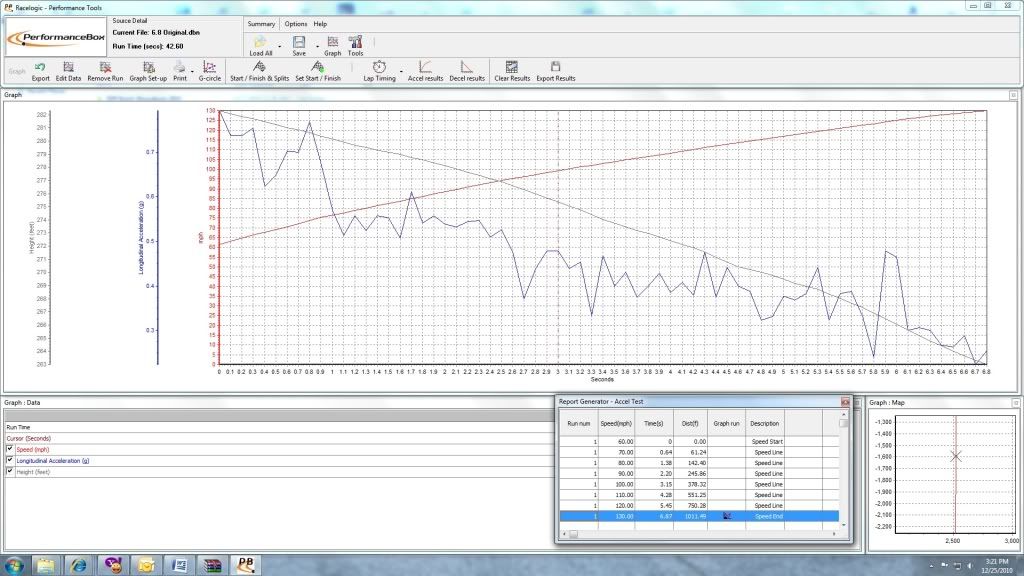The height and width of the screenshot is (576, 1024).
Task: Open Start / Finish & Splits
Action: [259, 67]
